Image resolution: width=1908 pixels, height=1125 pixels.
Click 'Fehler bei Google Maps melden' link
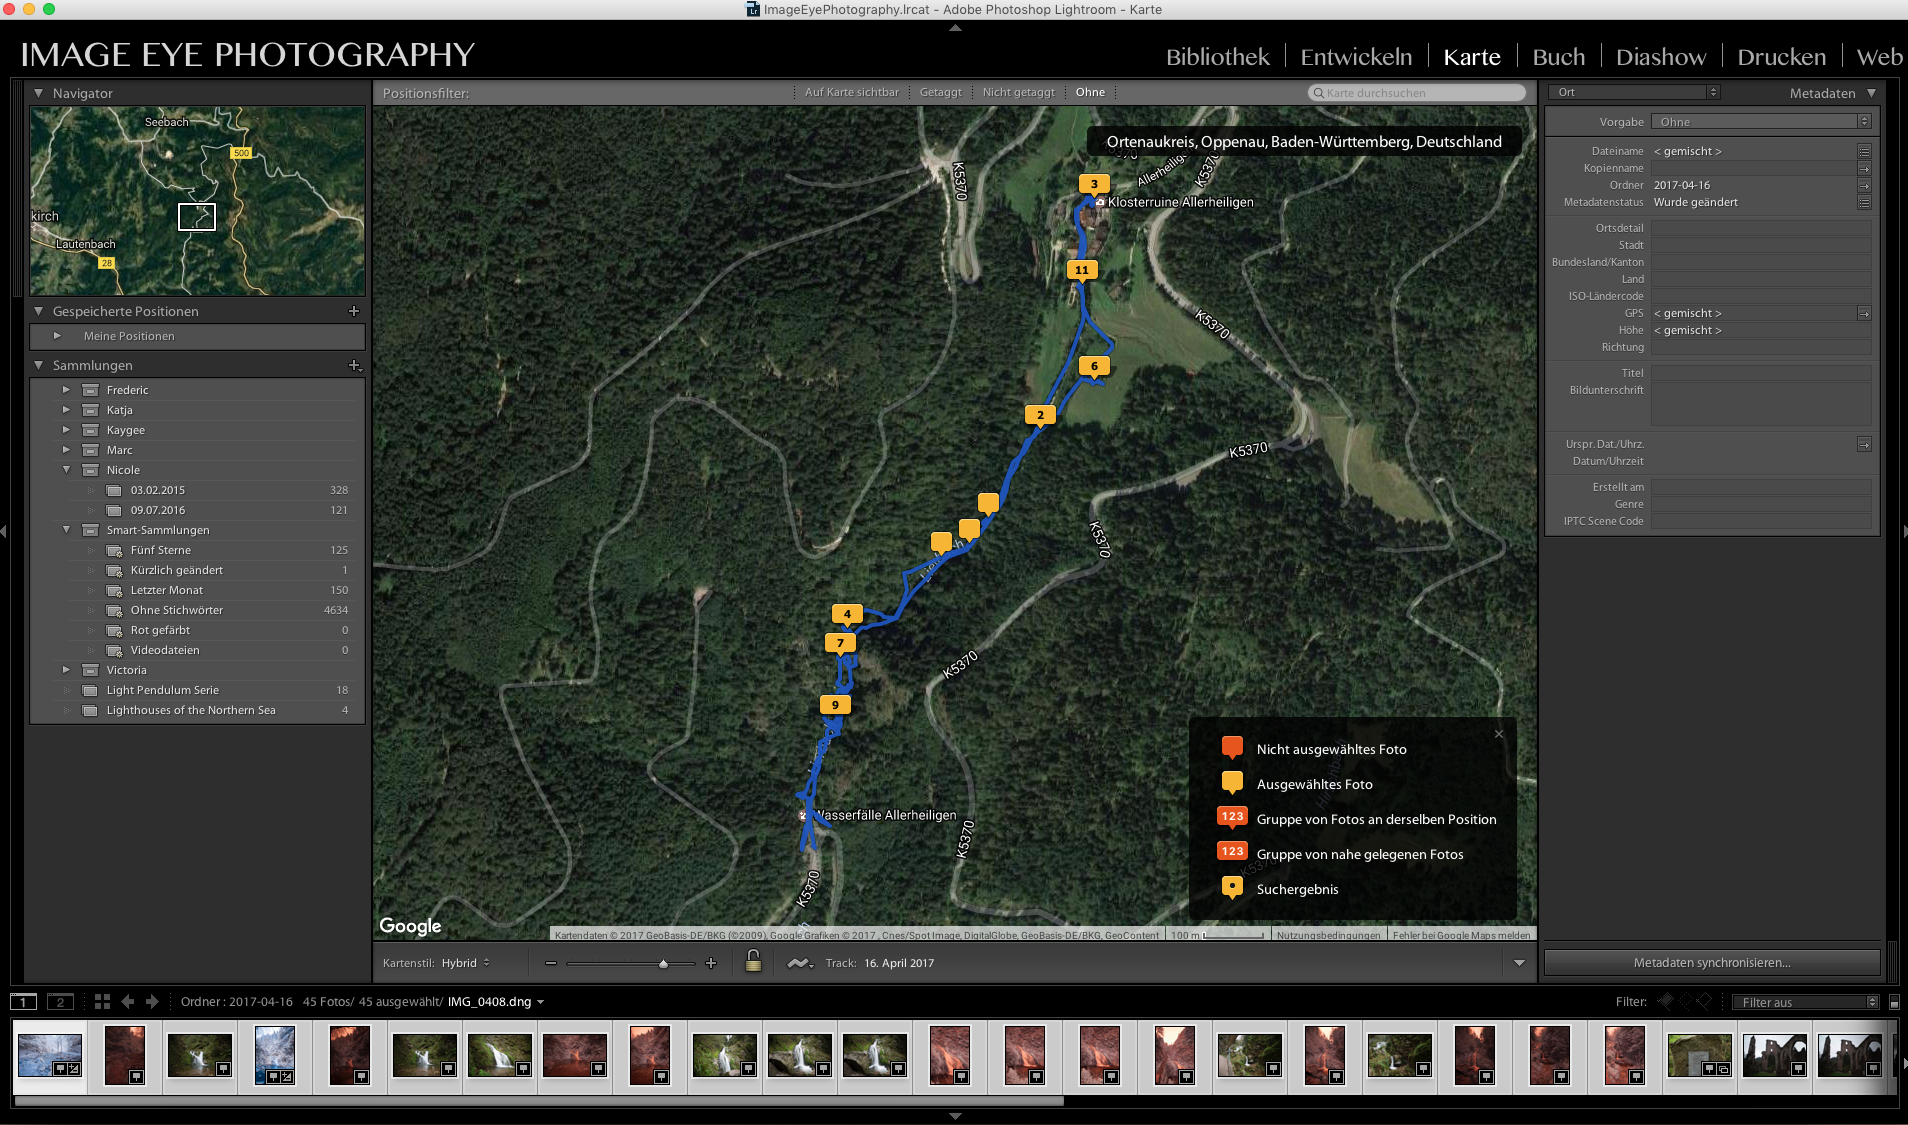point(1461,935)
